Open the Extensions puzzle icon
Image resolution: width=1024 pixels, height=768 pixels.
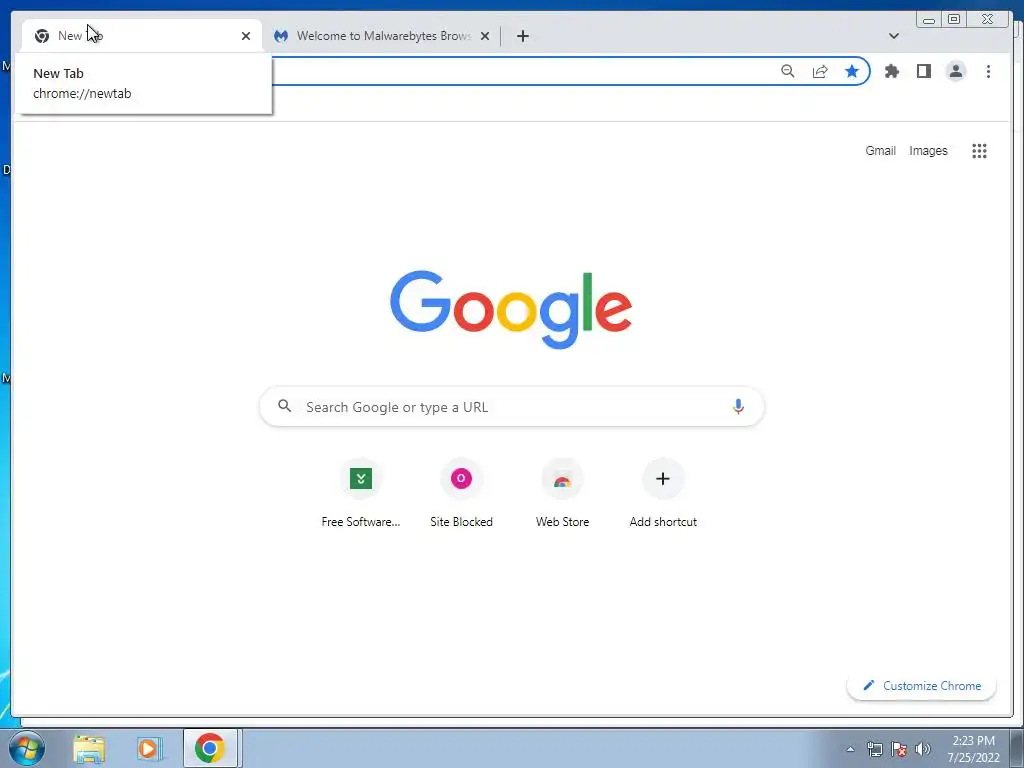(891, 71)
